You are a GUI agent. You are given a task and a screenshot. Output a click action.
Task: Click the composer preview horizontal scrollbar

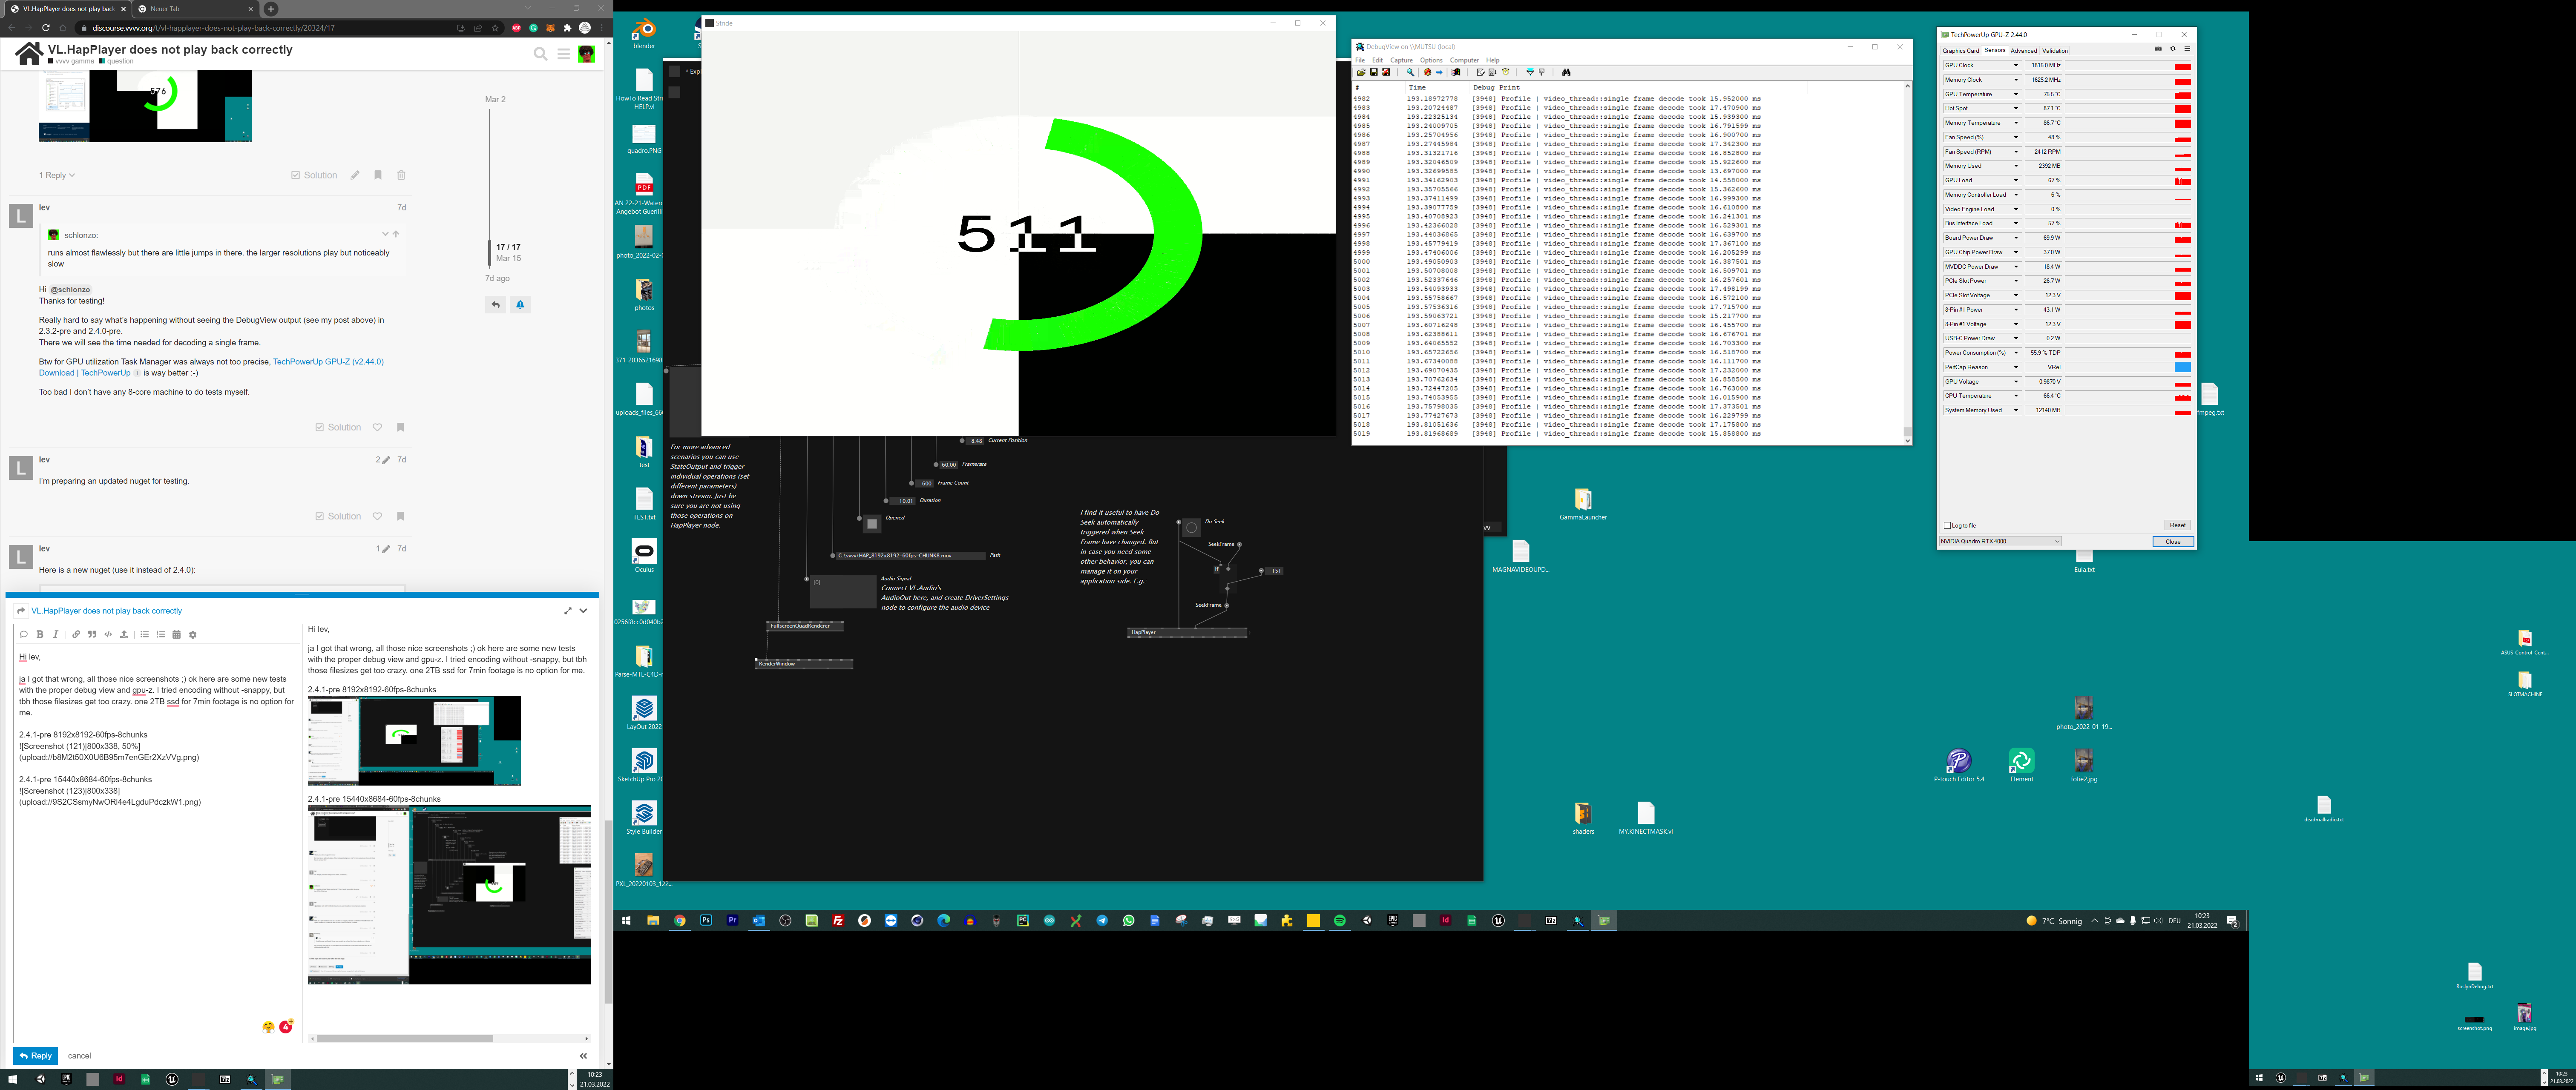pyautogui.click(x=405, y=1038)
